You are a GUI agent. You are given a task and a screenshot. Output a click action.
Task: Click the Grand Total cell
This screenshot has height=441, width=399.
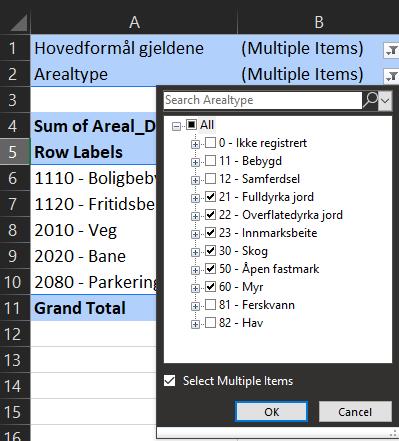(x=93, y=308)
